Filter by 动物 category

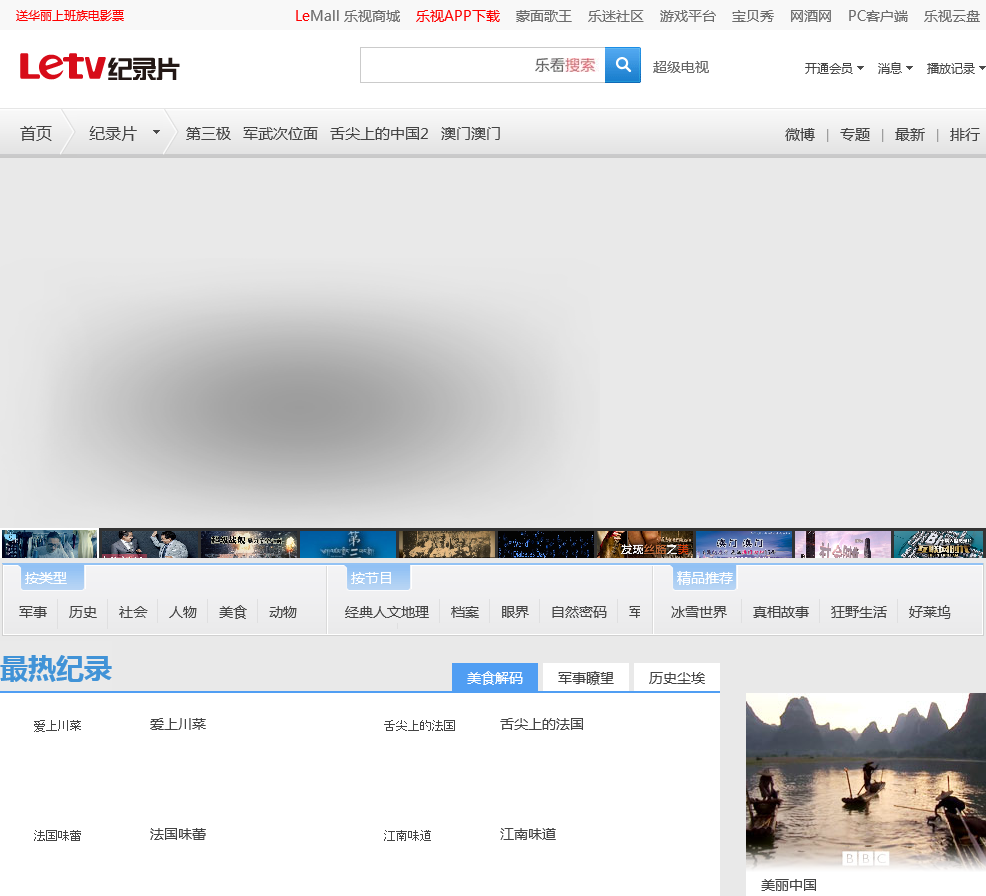click(282, 612)
